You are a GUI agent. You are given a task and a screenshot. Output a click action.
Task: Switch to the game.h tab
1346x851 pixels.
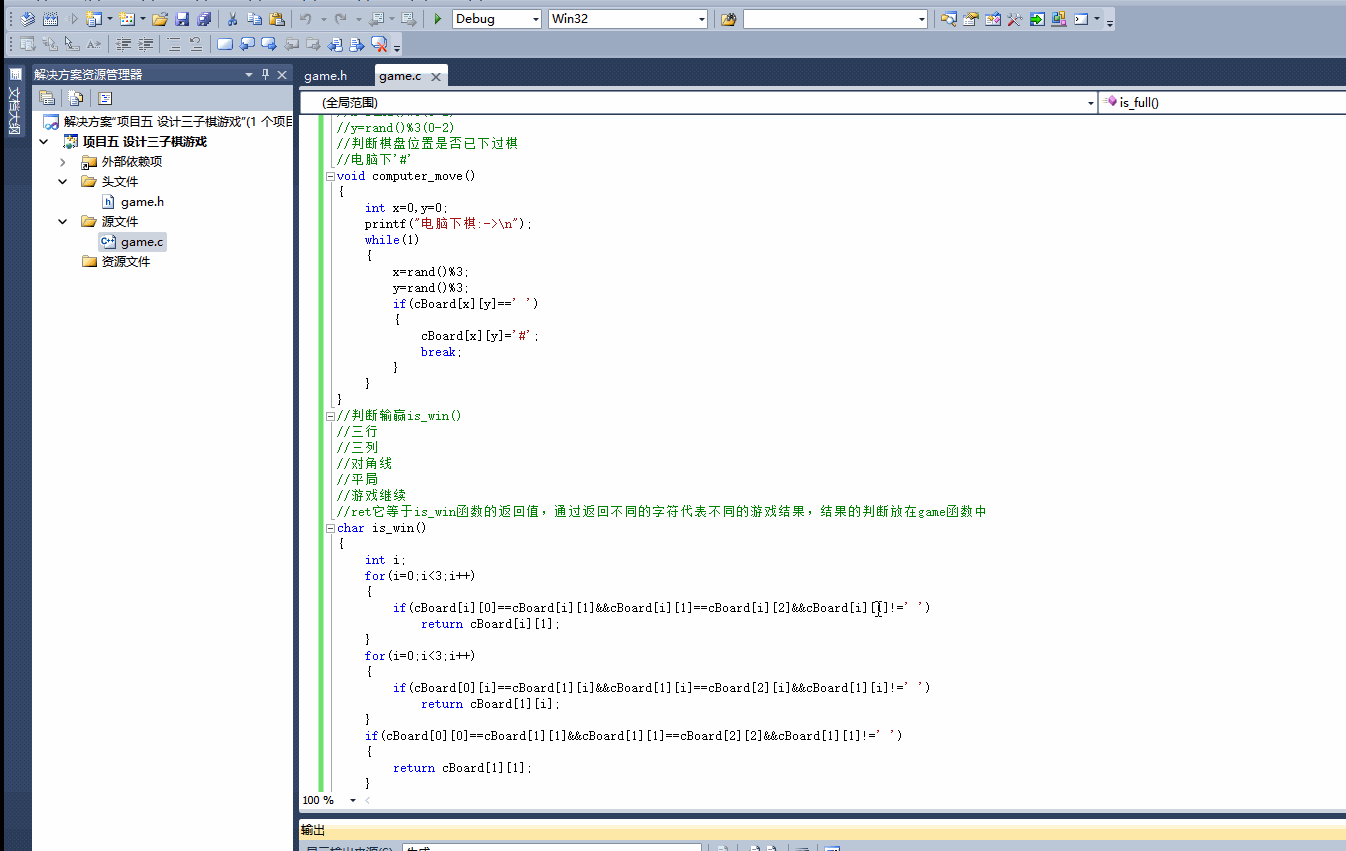pos(326,76)
